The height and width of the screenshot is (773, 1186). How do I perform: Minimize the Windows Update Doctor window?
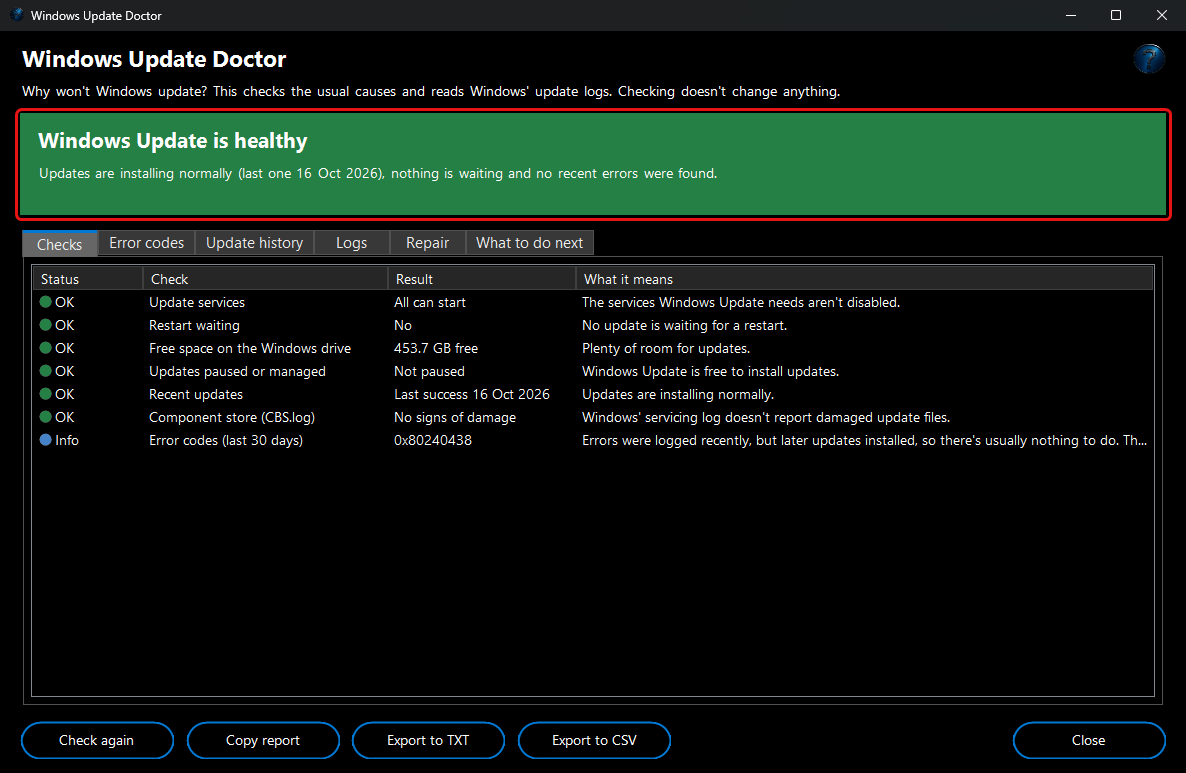(1071, 15)
